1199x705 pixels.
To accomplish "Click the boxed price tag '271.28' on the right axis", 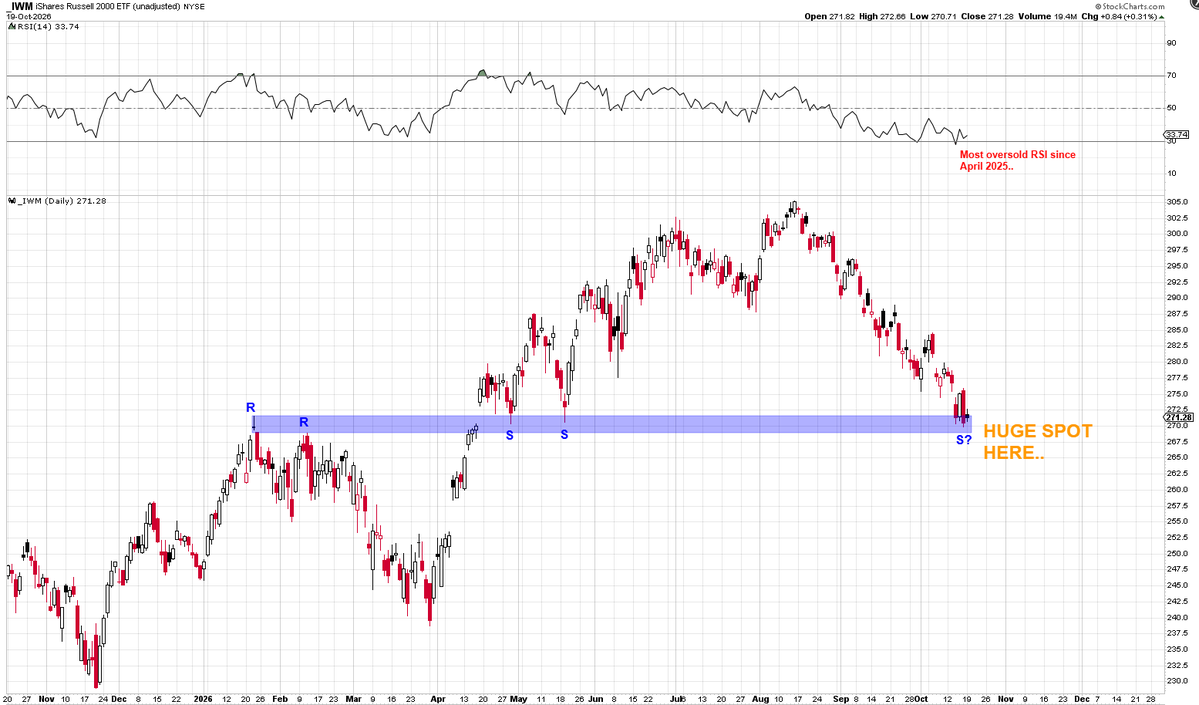I will coord(1178,417).
